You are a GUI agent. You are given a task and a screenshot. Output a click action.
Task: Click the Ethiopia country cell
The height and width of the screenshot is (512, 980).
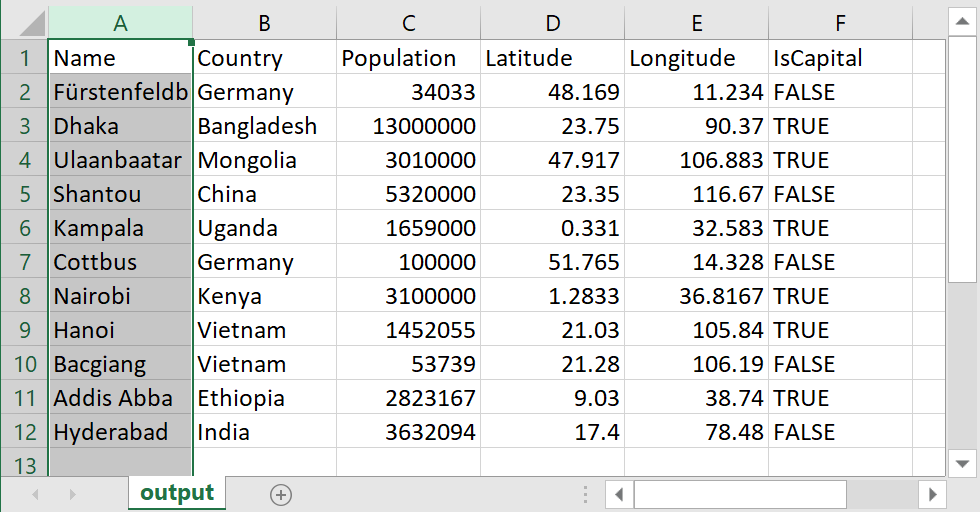coord(264,398)
